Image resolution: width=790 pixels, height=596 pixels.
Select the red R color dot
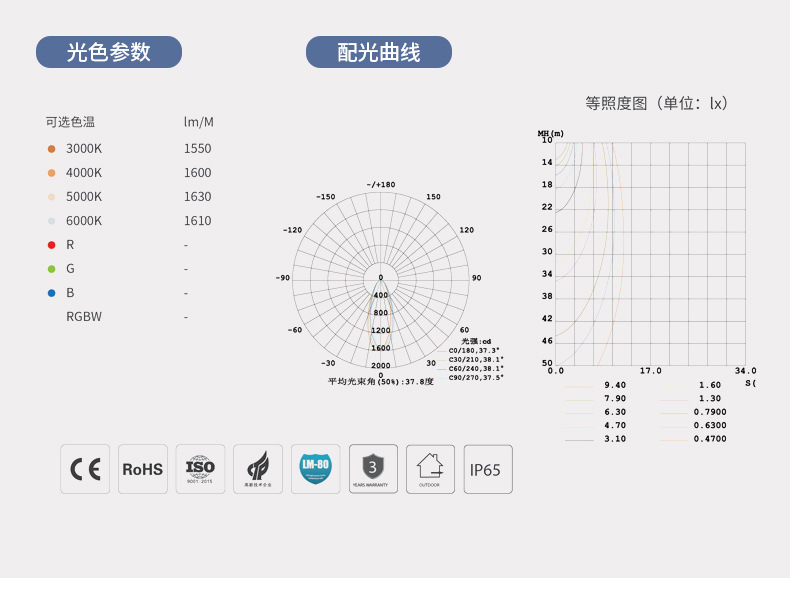point(51,245)
